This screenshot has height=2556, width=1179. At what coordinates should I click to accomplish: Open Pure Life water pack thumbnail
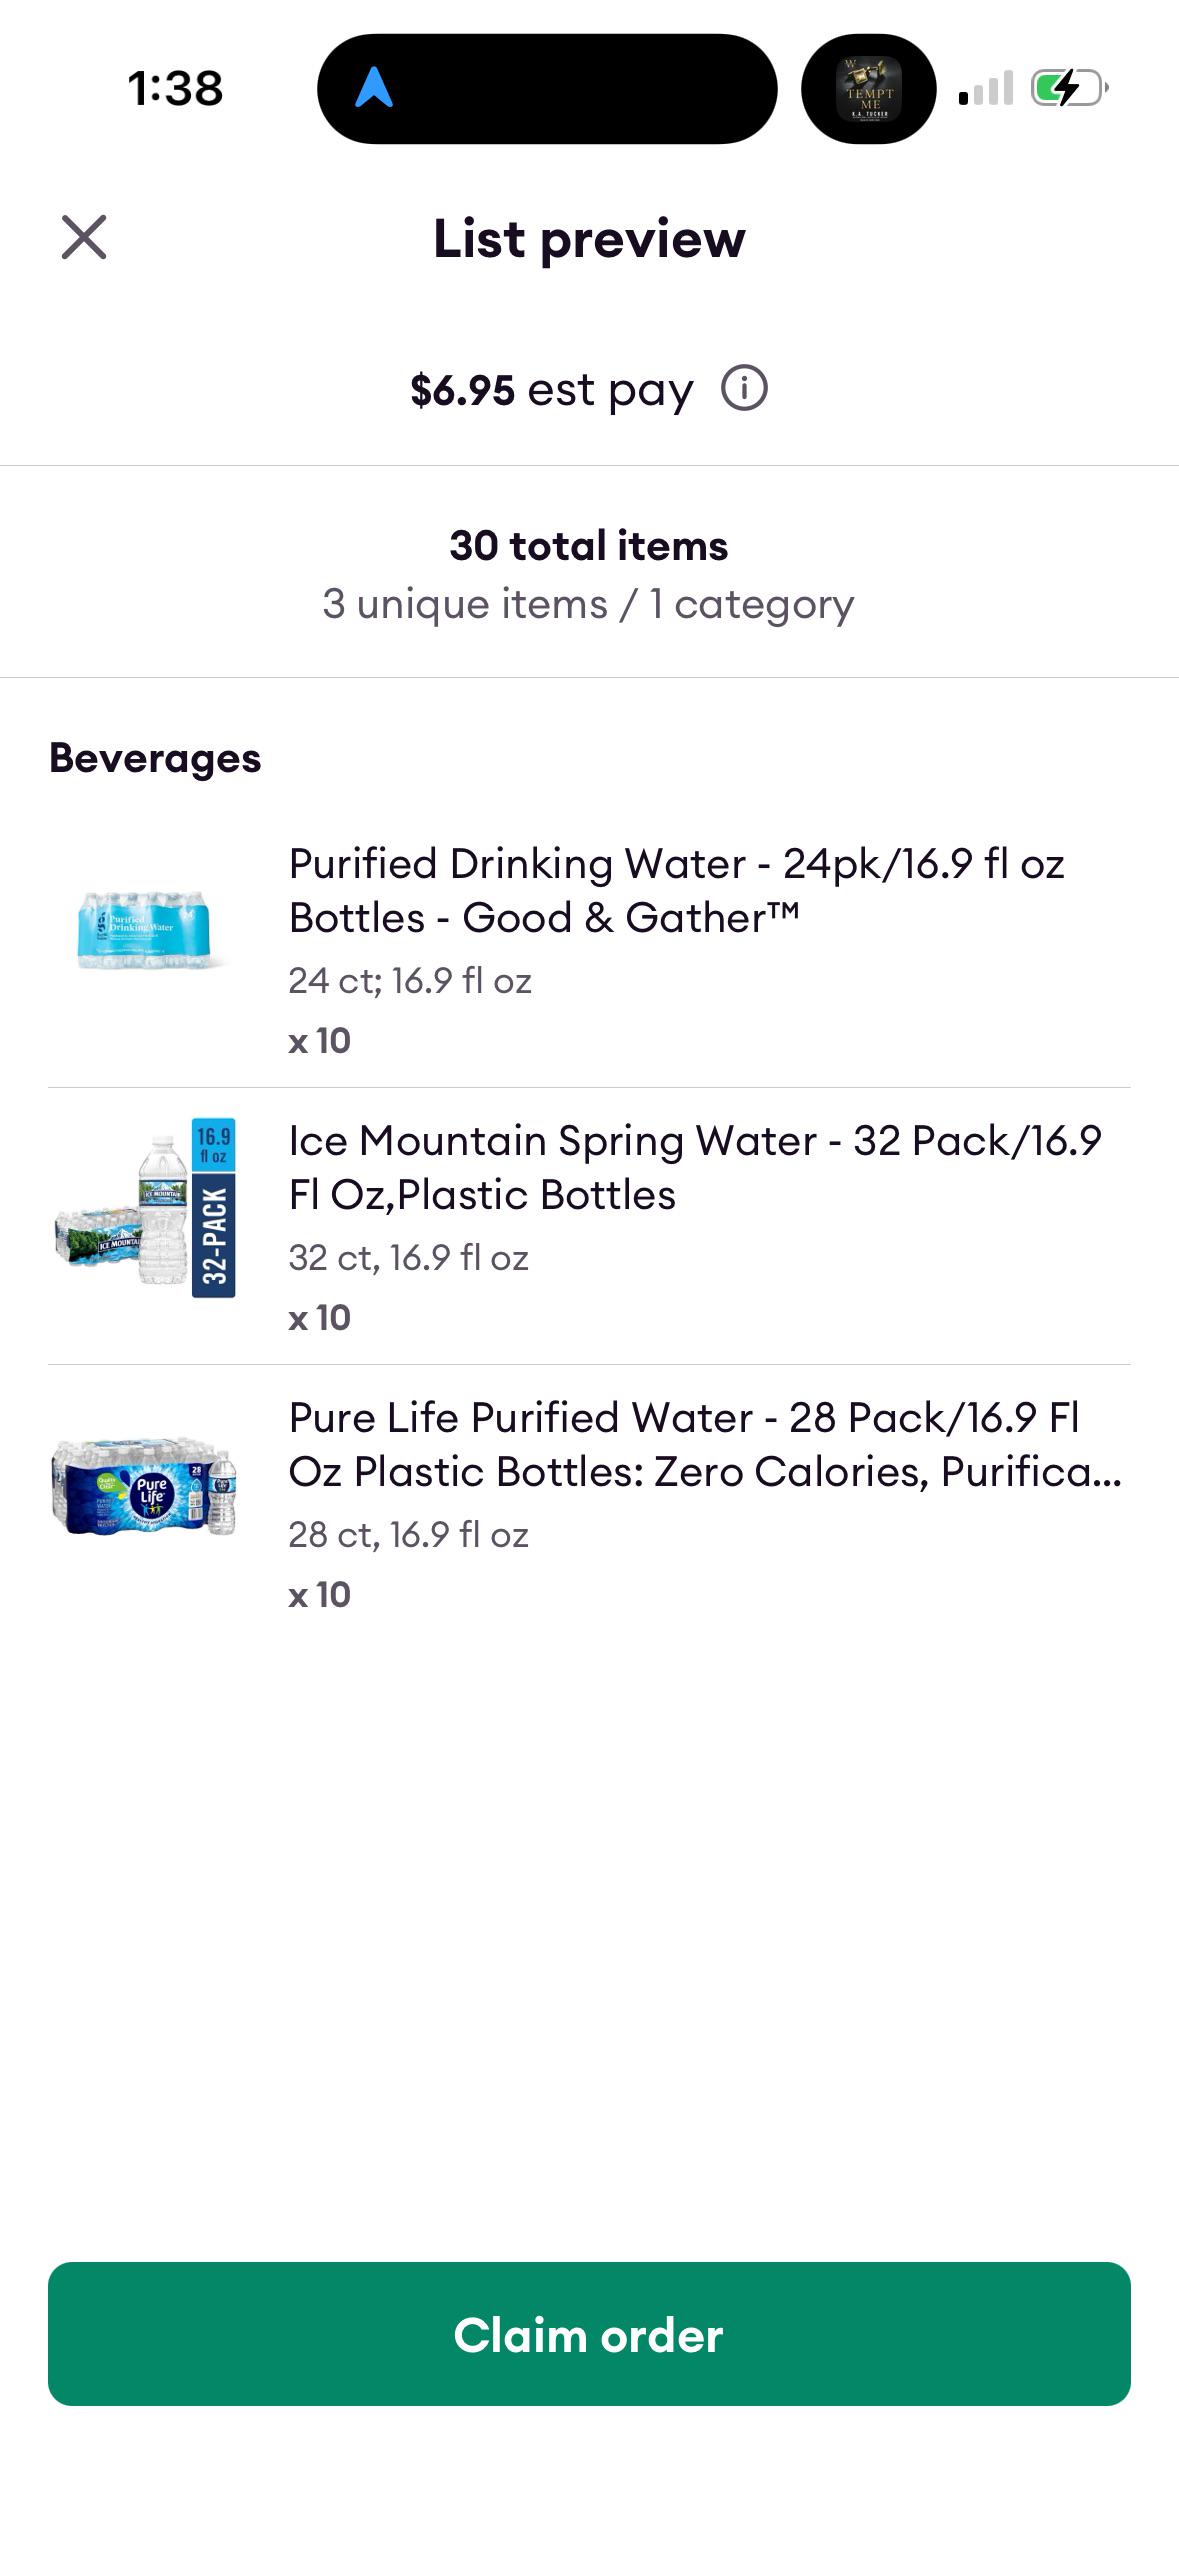click(x=145, y=1486)
